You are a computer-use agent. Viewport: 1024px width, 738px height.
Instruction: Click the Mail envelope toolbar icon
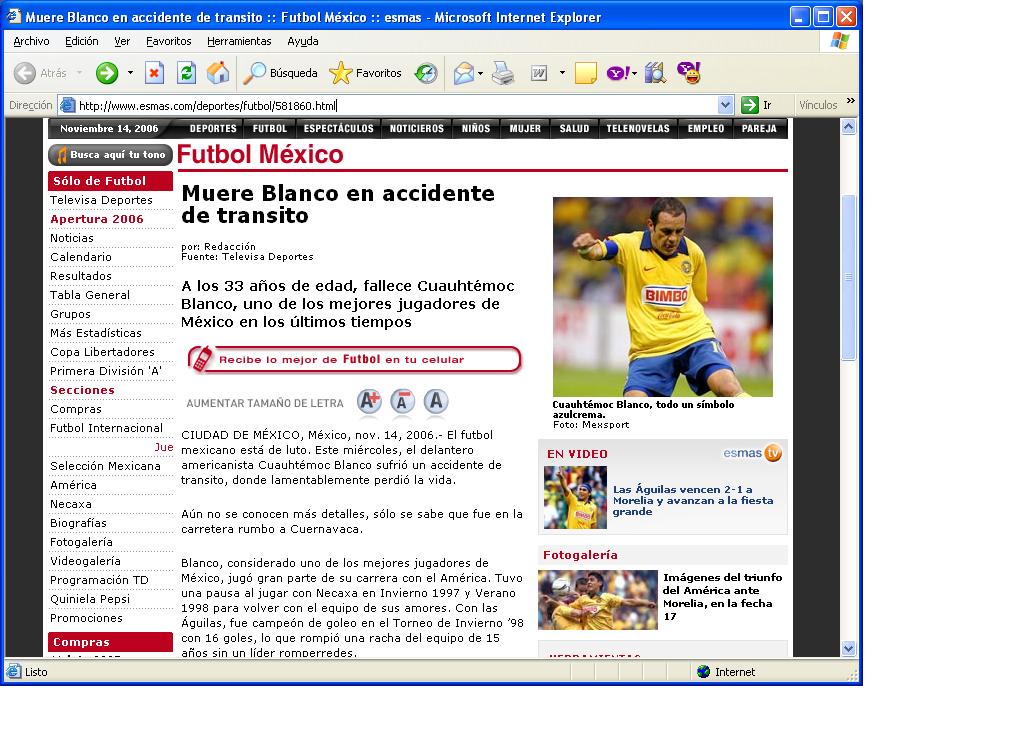pyautogui.click(x=463, y=73)
